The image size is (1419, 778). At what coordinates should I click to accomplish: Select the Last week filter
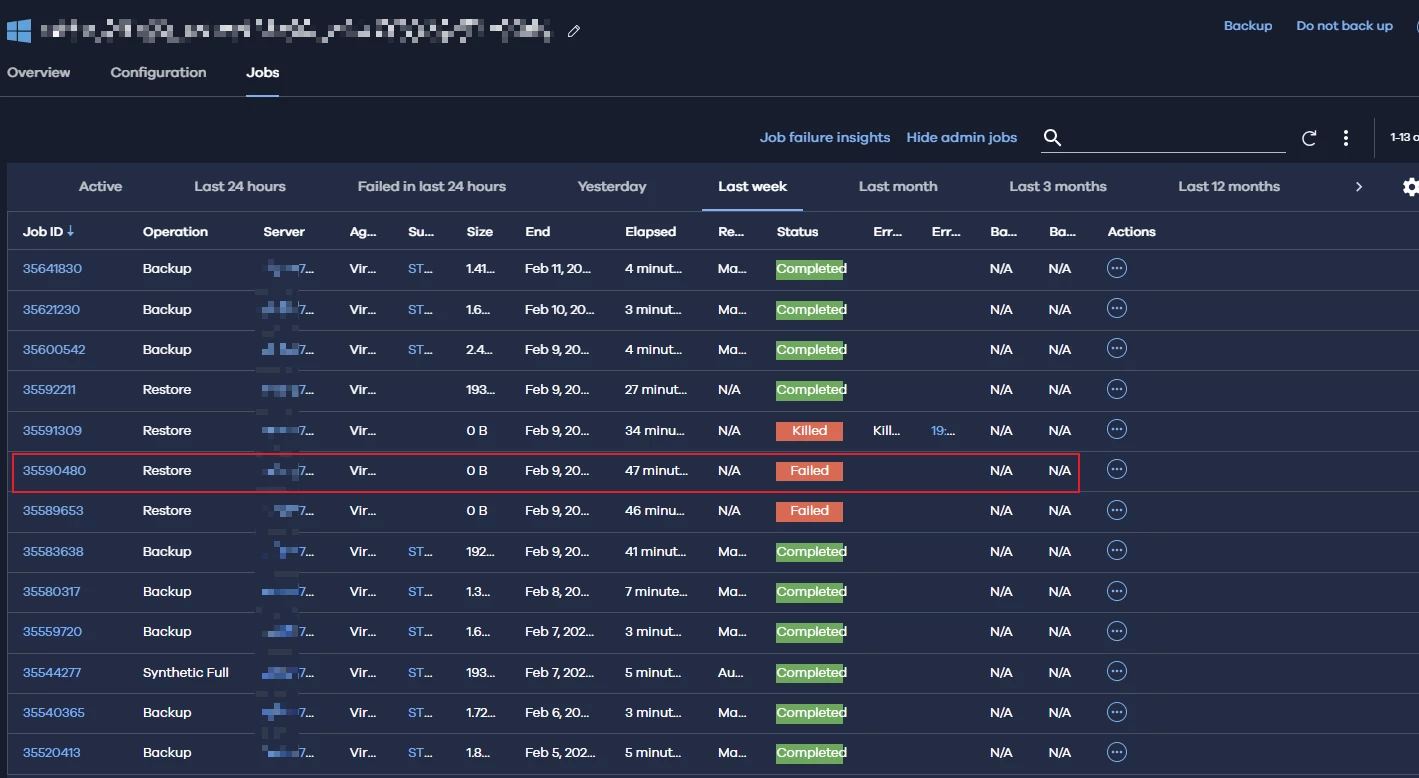(x=753, y=186)
